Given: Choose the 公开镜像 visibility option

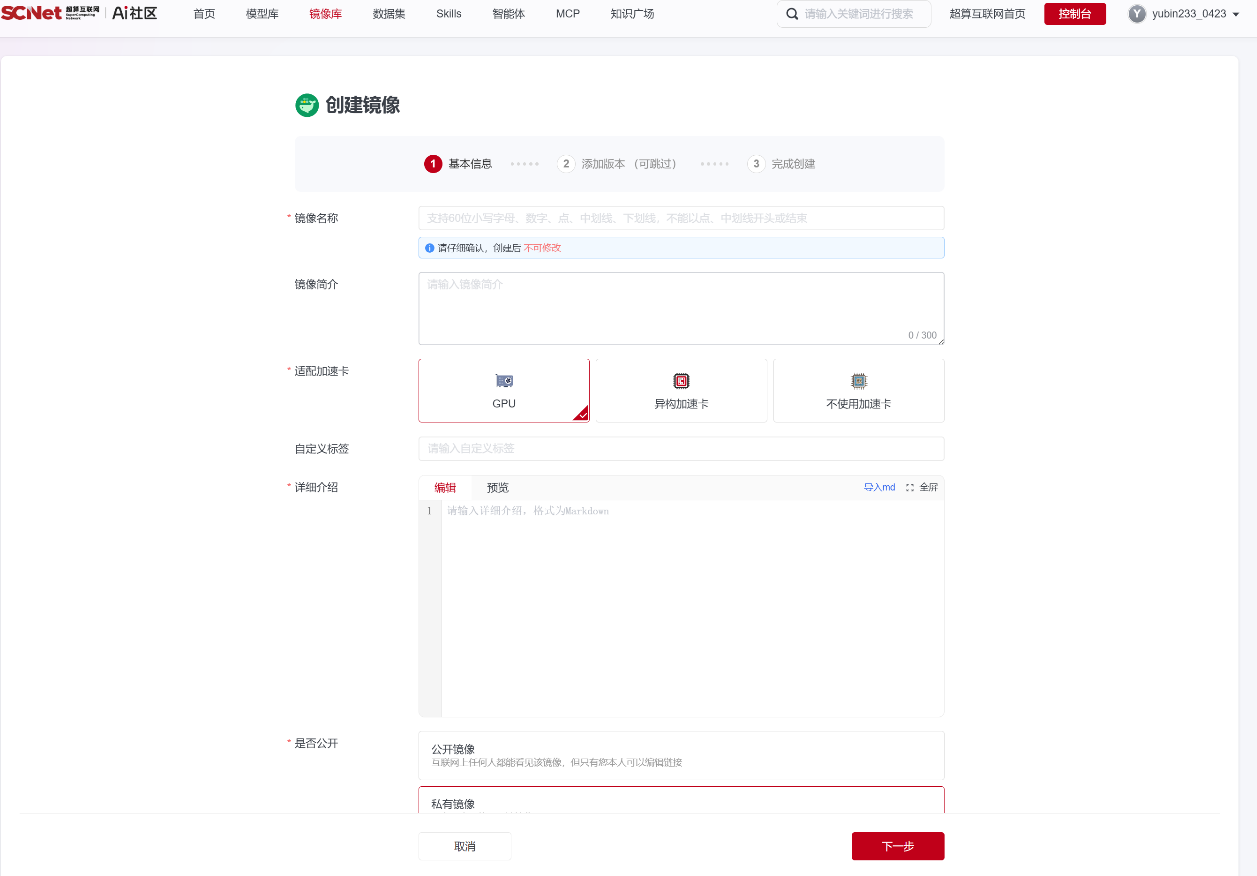Looking at the screenshot, I should 681,755.
